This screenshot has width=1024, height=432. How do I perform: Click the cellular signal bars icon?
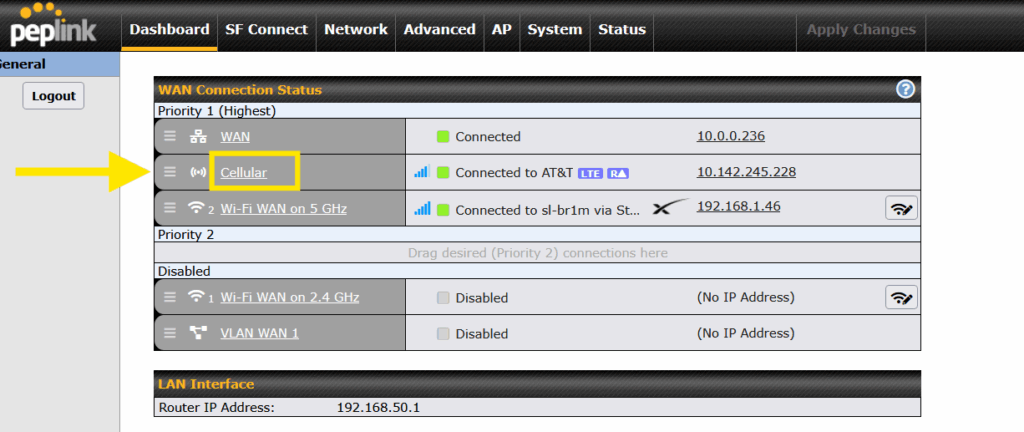(422, 172)
